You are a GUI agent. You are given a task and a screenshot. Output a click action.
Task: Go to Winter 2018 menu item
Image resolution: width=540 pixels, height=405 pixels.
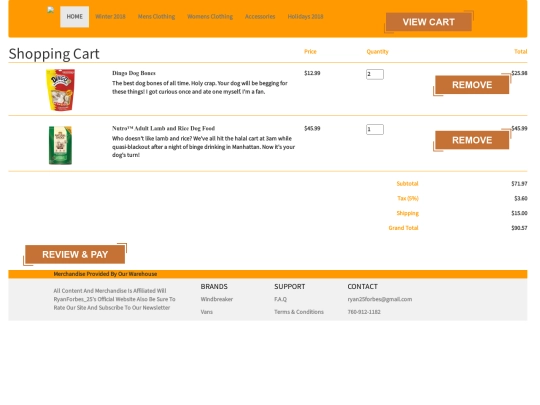coord(110,17)
